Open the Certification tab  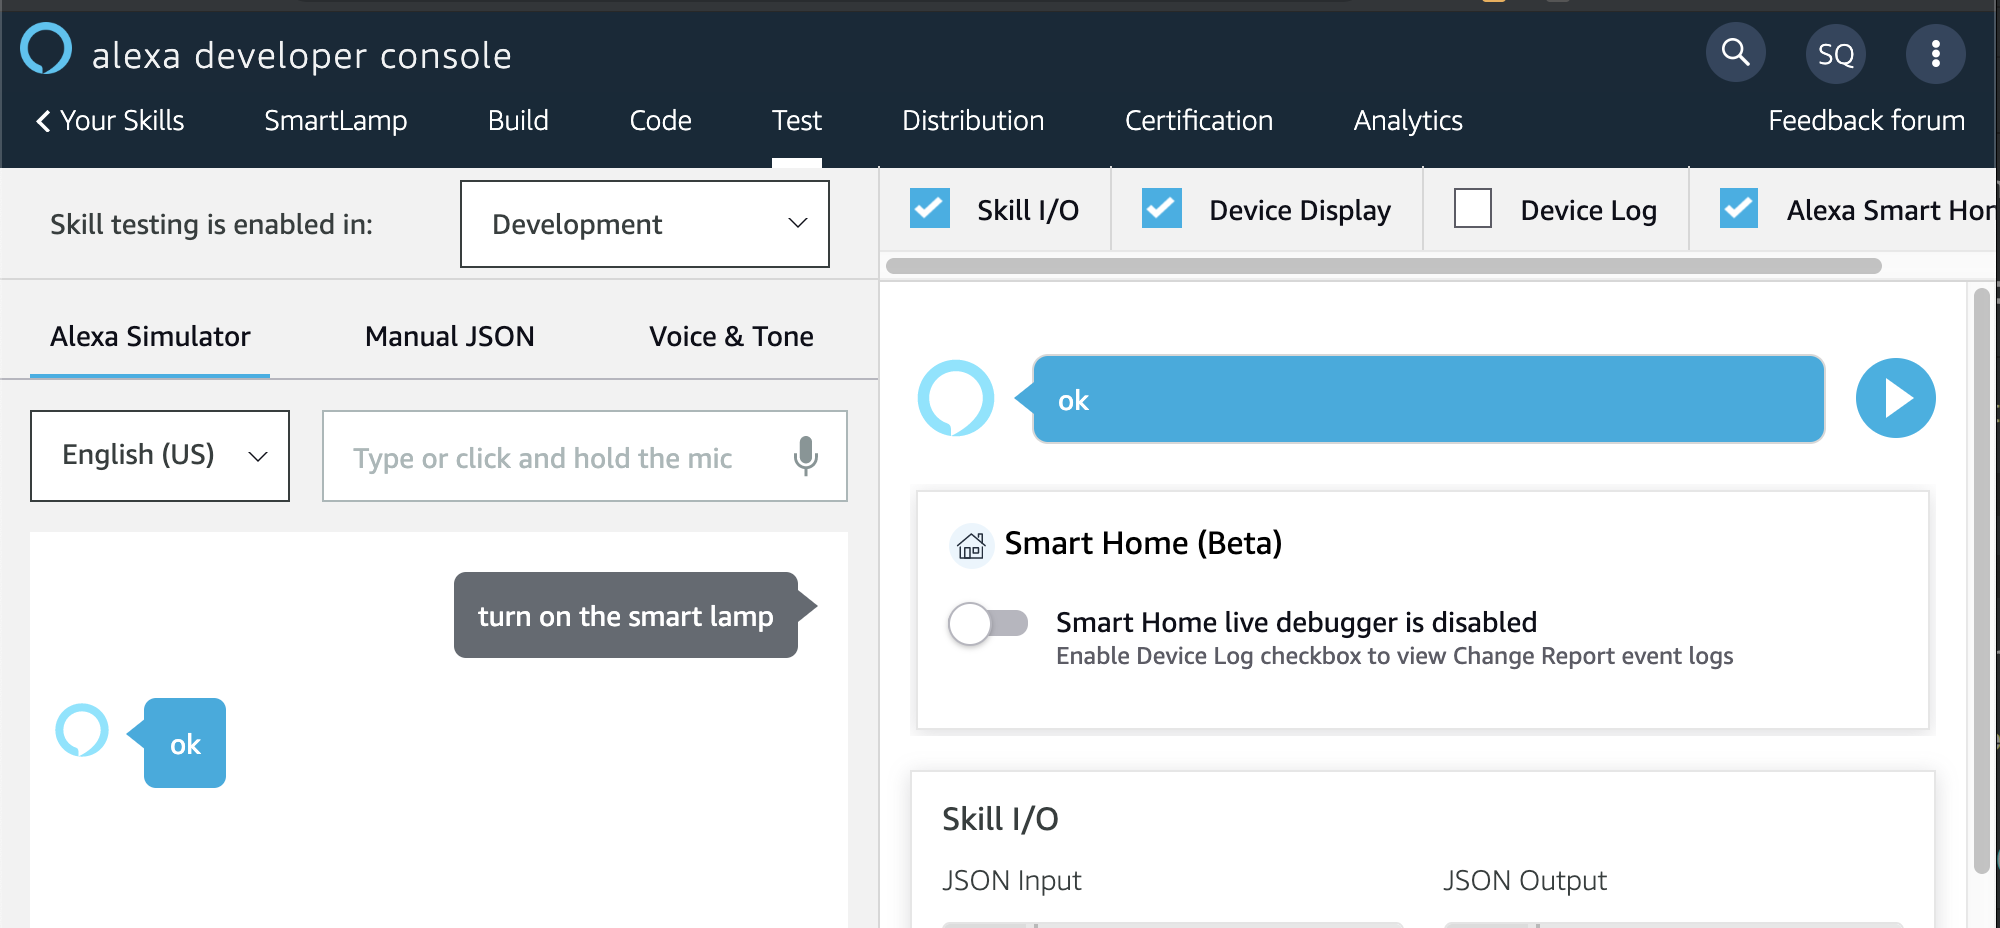coord(1199,121)
